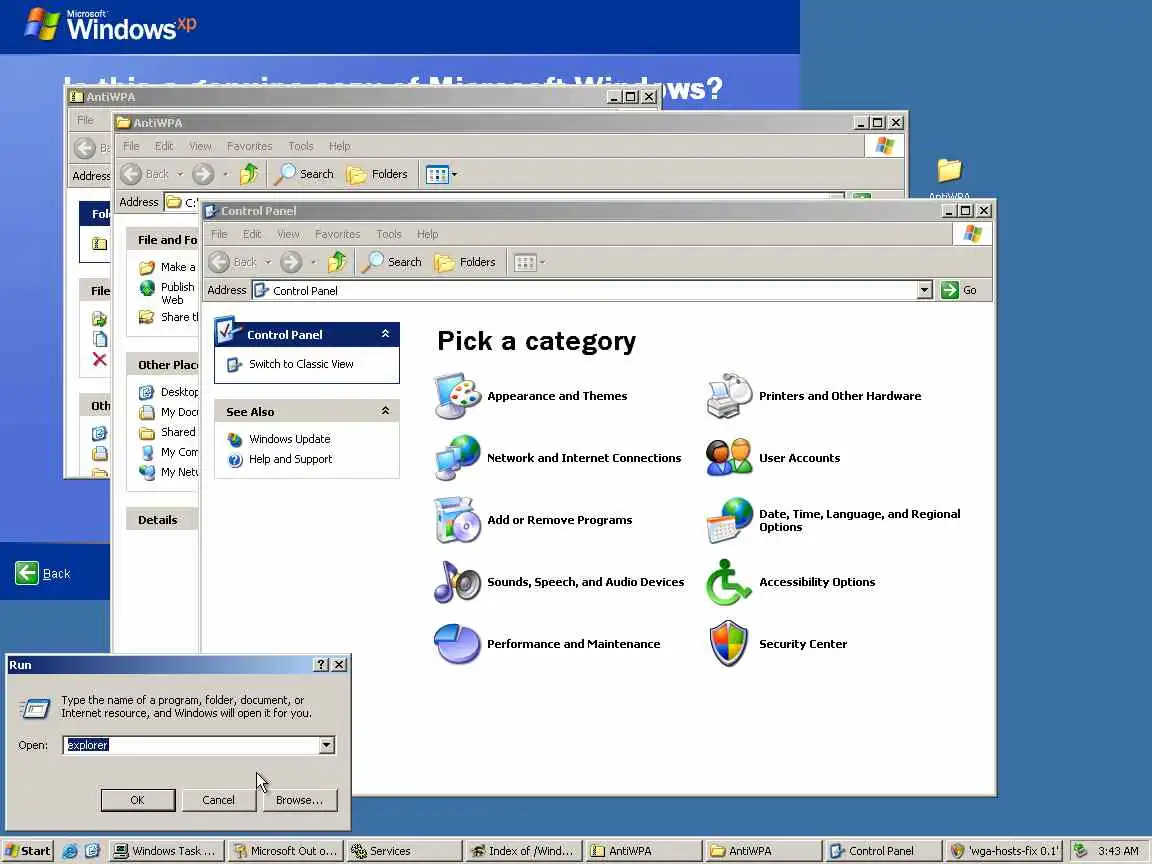Click Control Panel address bar field

point(584,290)
